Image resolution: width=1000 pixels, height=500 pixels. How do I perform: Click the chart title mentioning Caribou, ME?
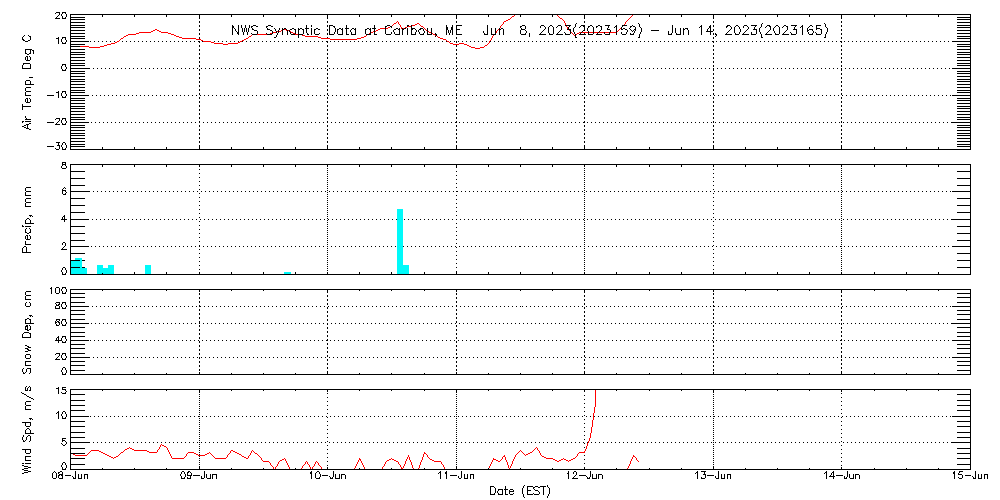(529, 30)
